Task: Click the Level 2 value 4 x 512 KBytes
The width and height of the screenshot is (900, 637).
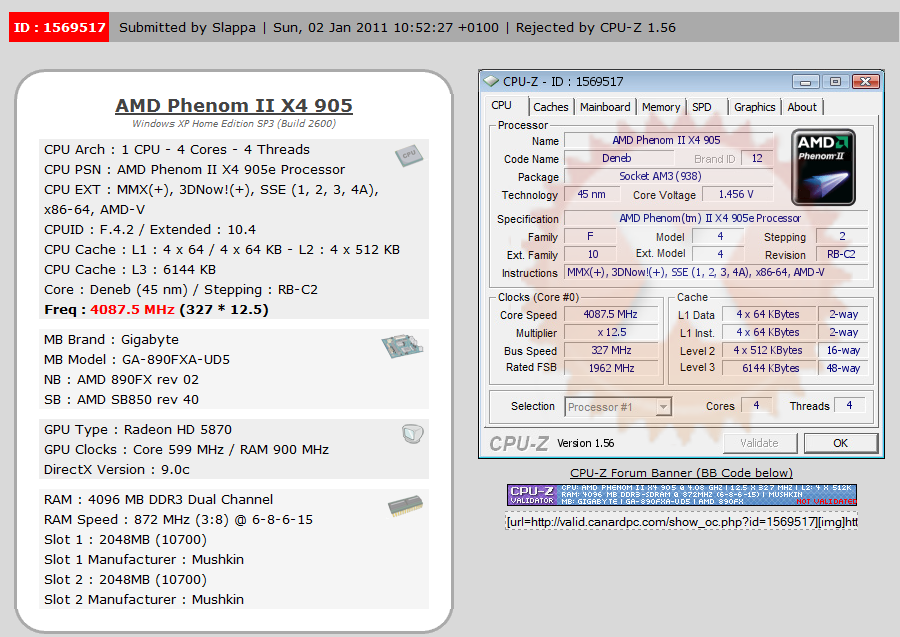Action: coord(769,350)
